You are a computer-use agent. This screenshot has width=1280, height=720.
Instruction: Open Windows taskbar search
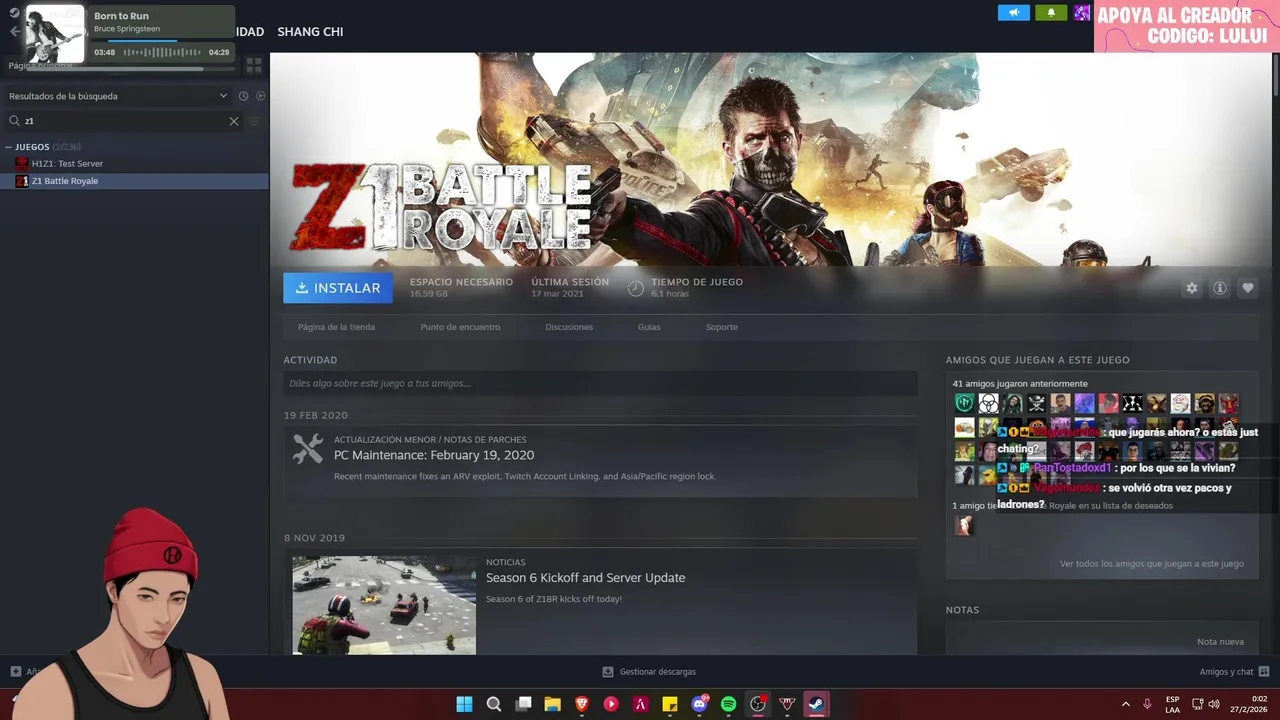(x=494, y=704)
